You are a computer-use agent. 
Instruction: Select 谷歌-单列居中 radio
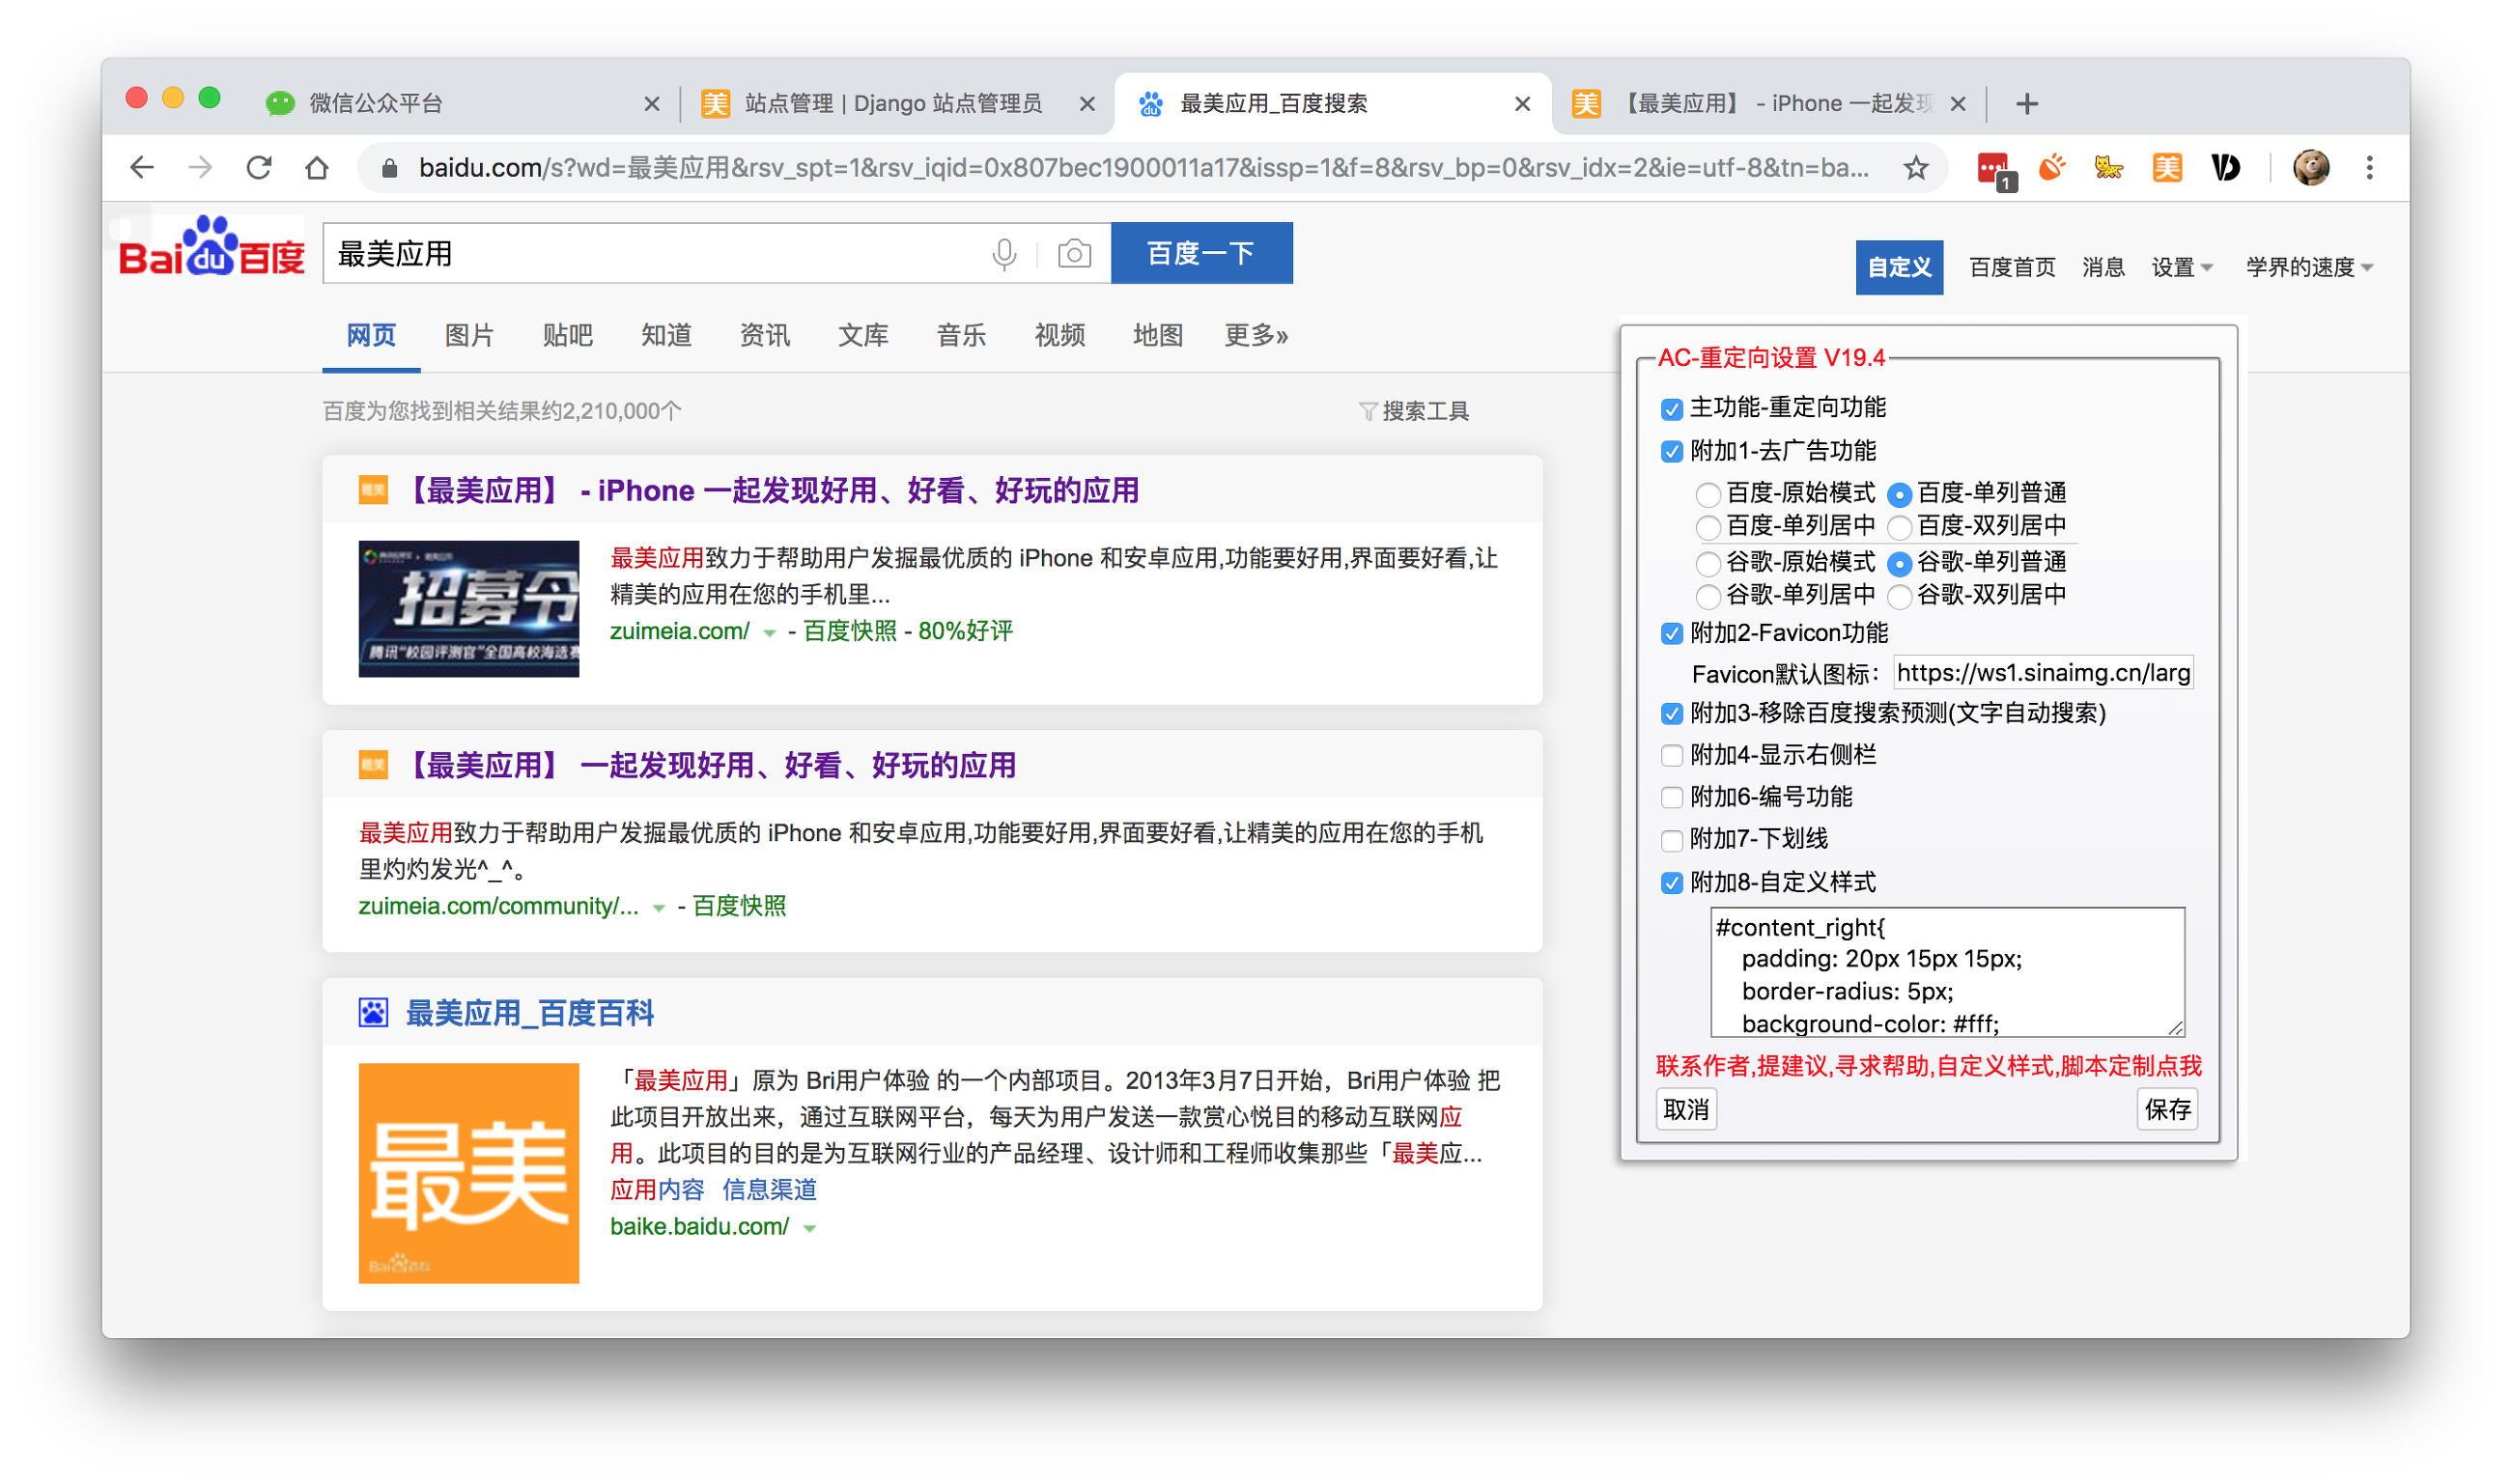1708,596
